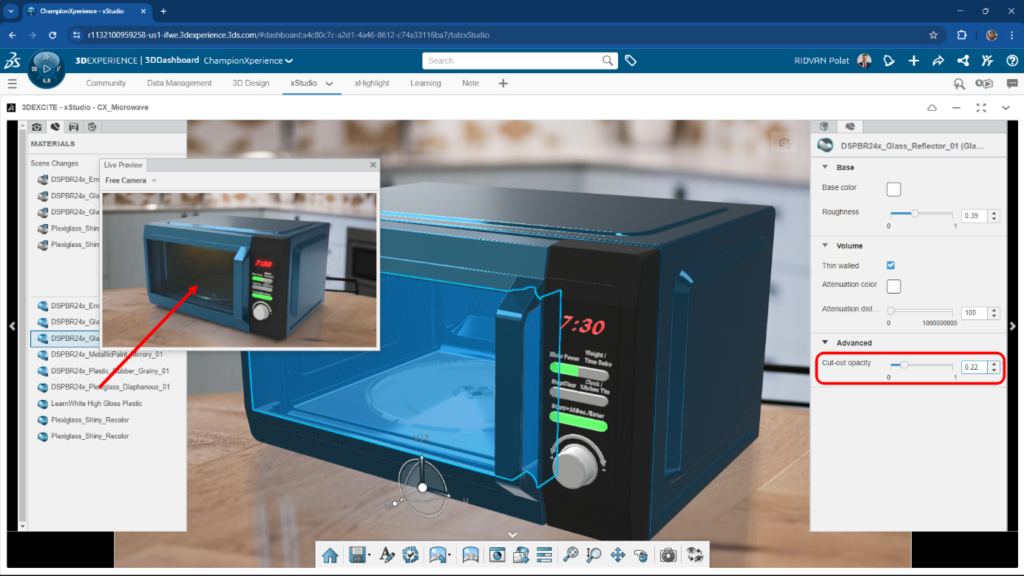Click the Cut-out opacity slider
Screen dimensions: 1024x576
921,365
